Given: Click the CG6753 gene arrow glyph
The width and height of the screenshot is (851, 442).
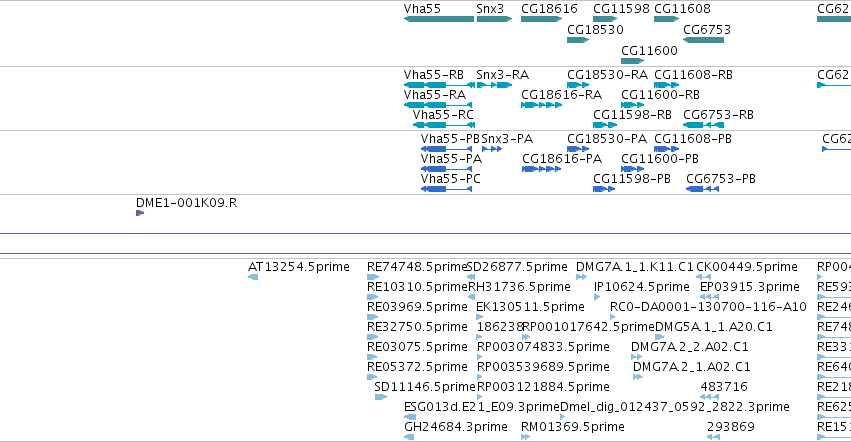Looking at the screenshot, I should pyautogui.click(x=703, y=40).
